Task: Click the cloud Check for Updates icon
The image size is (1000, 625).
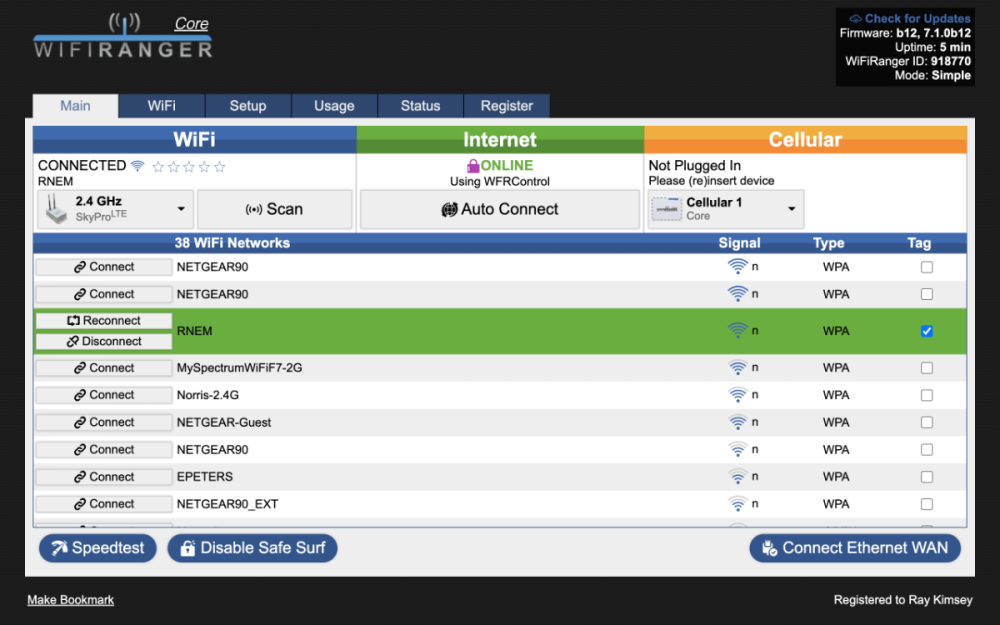Action: tap(855, 19)
